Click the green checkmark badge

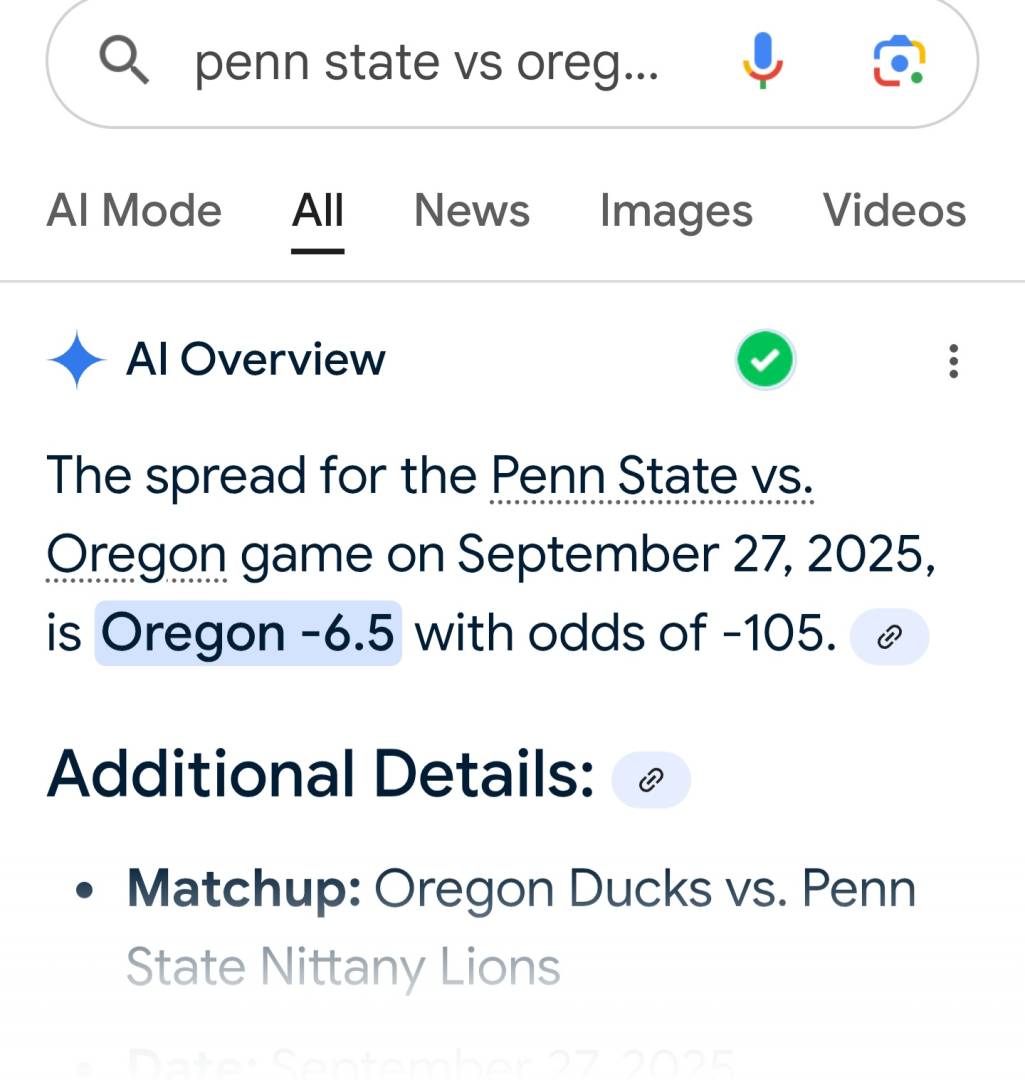point(765,360)
